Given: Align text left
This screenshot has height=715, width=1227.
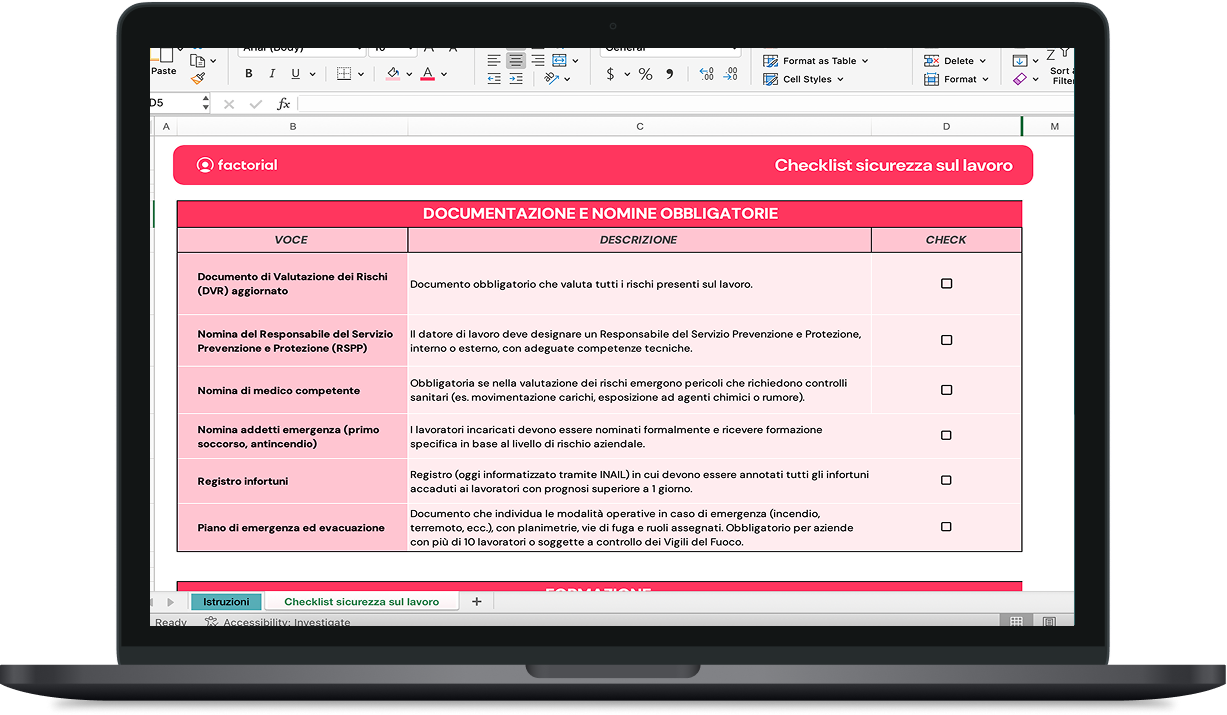Looking at the screenshot, I should [494, 60].
